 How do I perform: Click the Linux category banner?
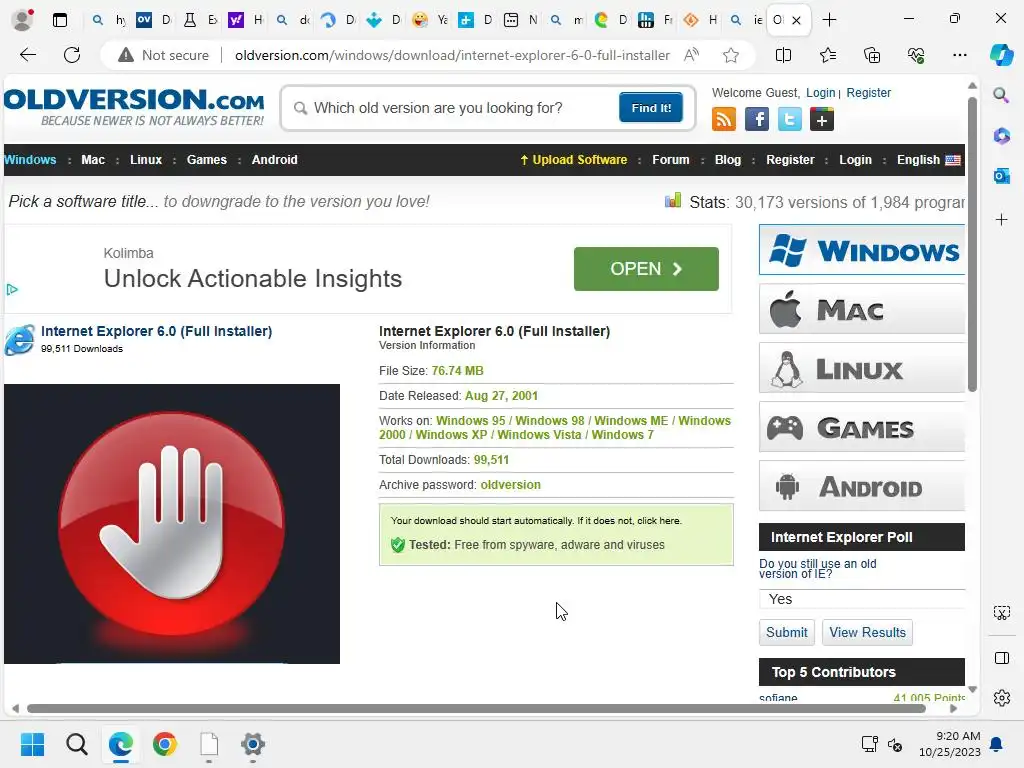click(861, 368)
